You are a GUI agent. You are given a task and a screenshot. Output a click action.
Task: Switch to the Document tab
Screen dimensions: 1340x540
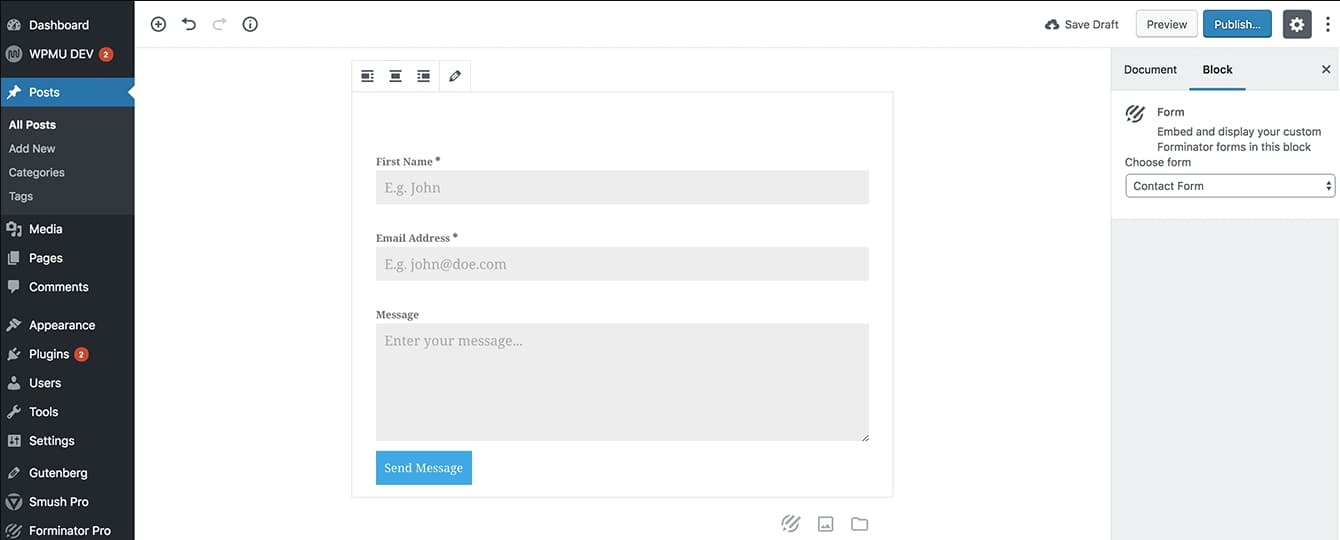coord(1150,70)
